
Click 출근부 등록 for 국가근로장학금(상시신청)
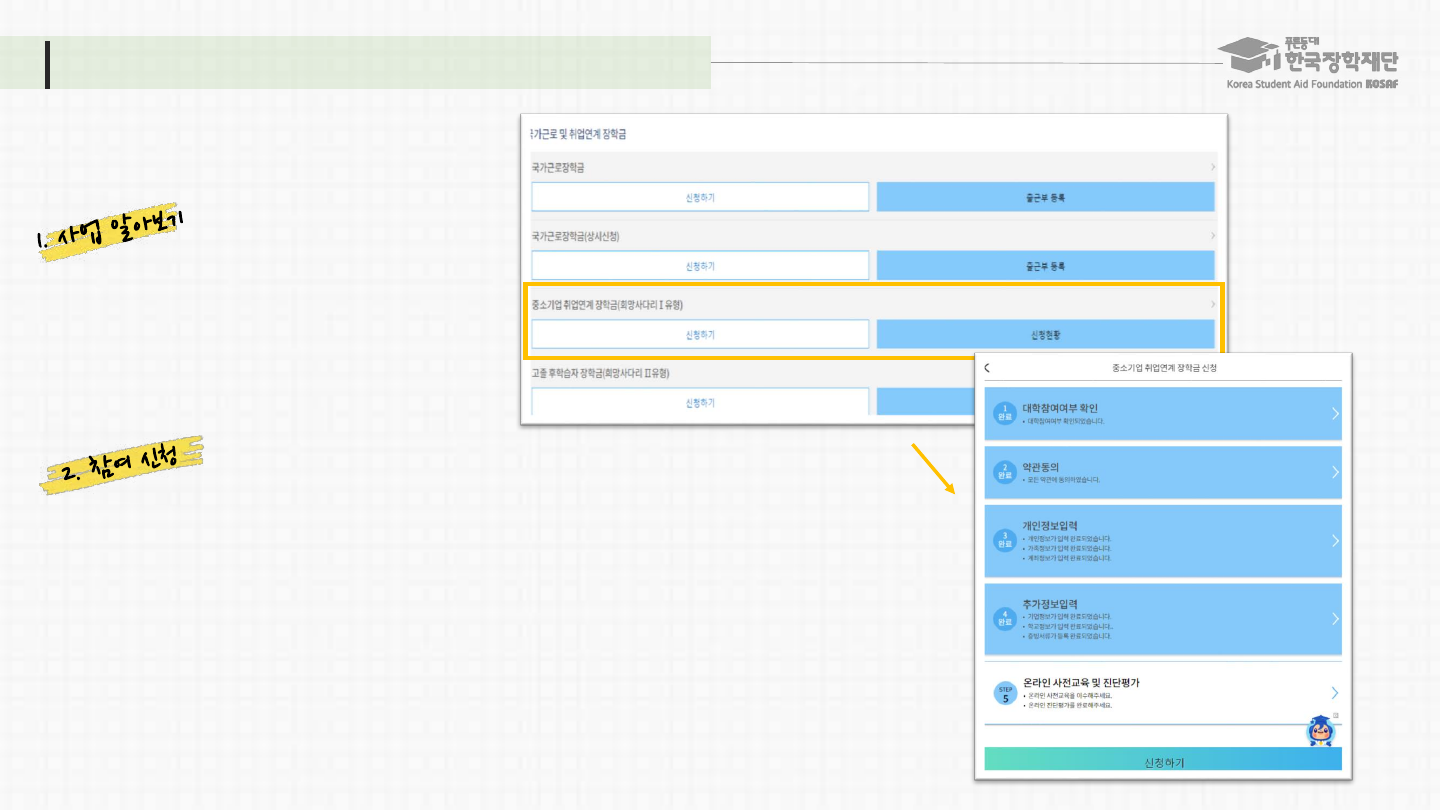(1045, 266)
